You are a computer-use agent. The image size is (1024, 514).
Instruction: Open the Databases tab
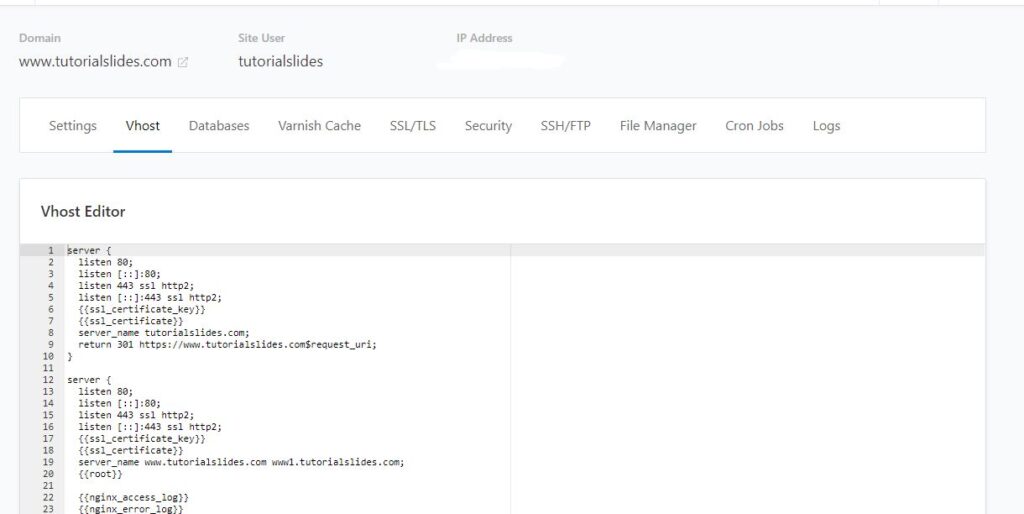219,125
